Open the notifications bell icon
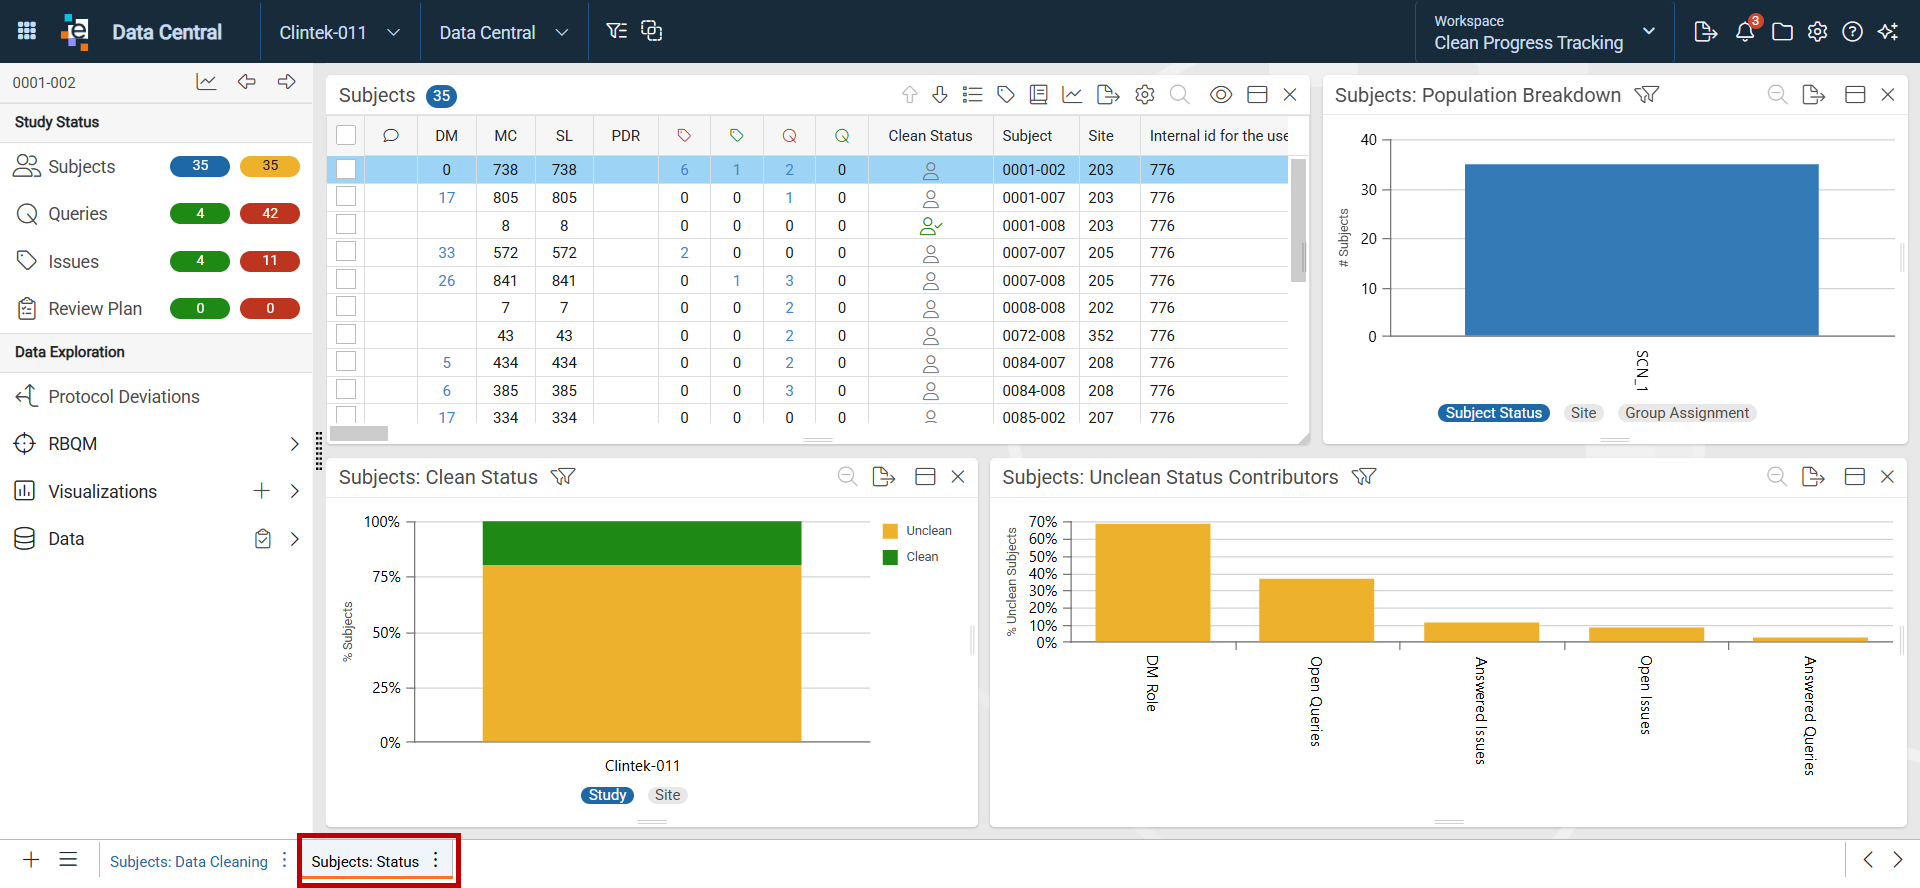This screenshot has width=1920, height=888. pyautogui.click(x=1745, y=32)
